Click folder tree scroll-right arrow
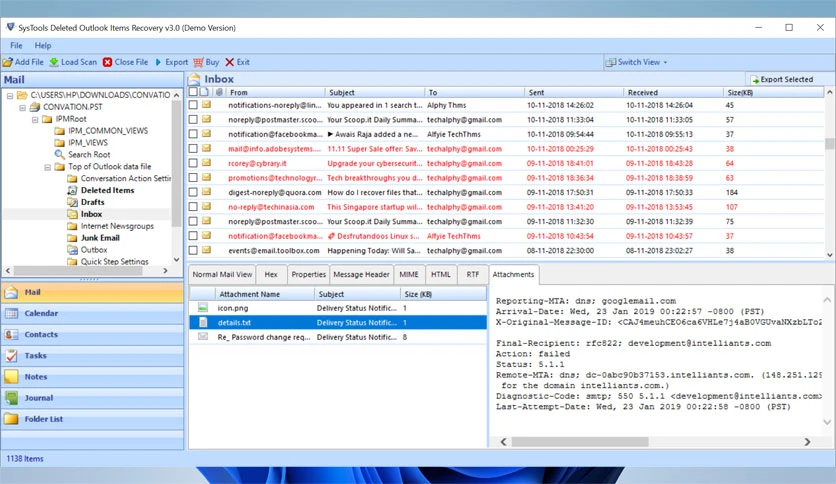This screenshot has width=836, height=484. point(165,271)
